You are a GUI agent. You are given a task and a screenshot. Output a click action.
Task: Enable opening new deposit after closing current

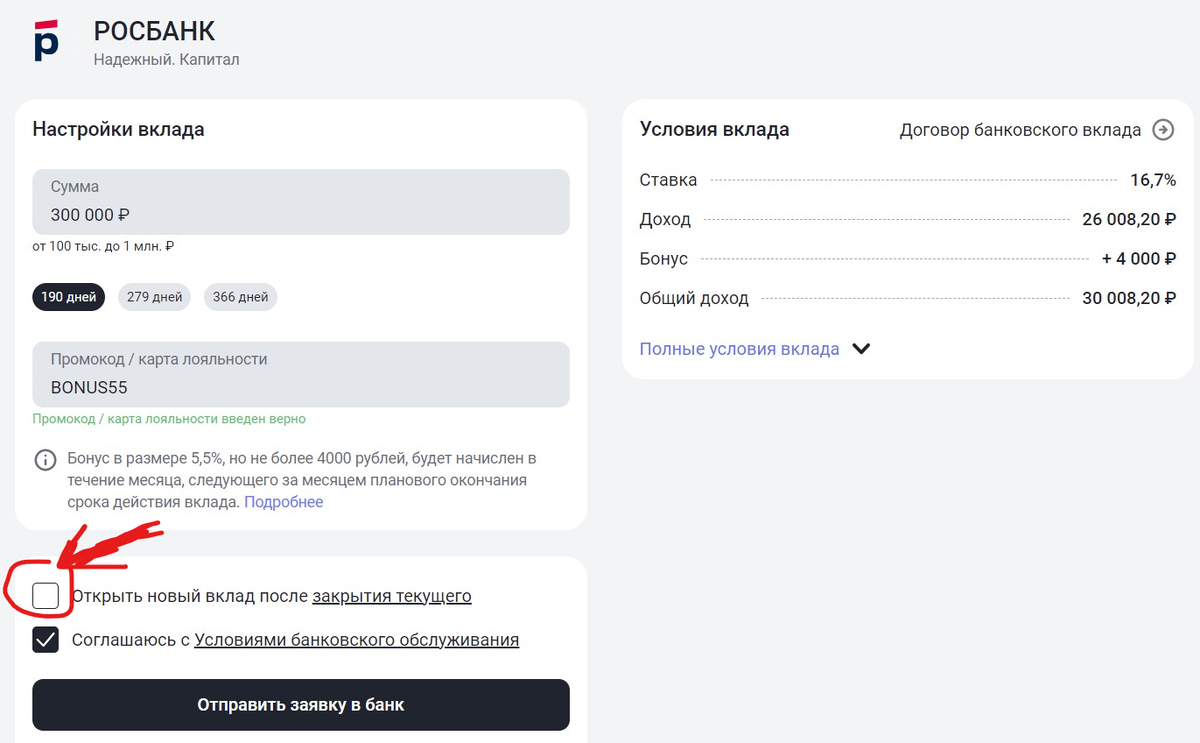(46, 596)
